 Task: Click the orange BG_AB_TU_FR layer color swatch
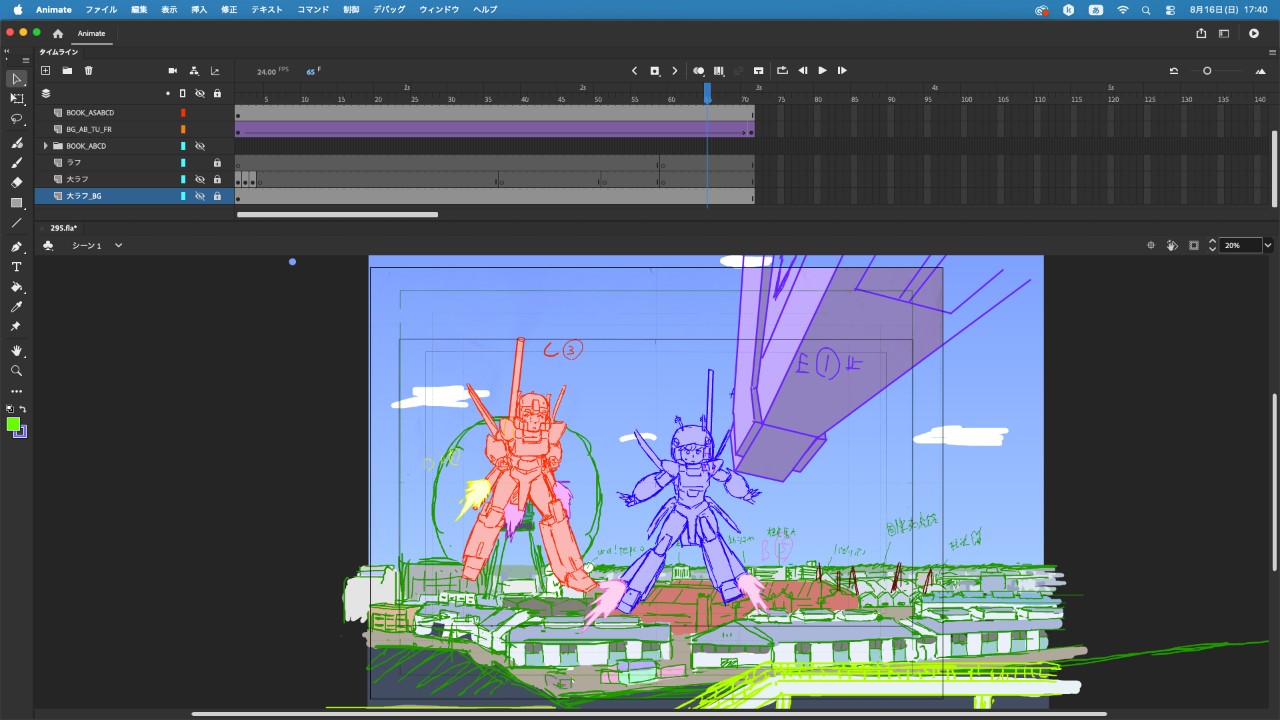[183, 129]
